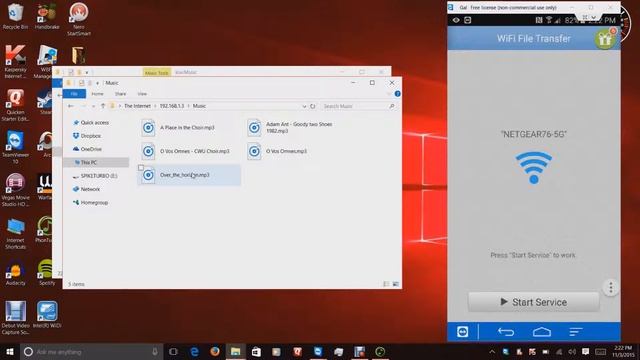Open TeamViewer 10 desktop shortcut

15,148
